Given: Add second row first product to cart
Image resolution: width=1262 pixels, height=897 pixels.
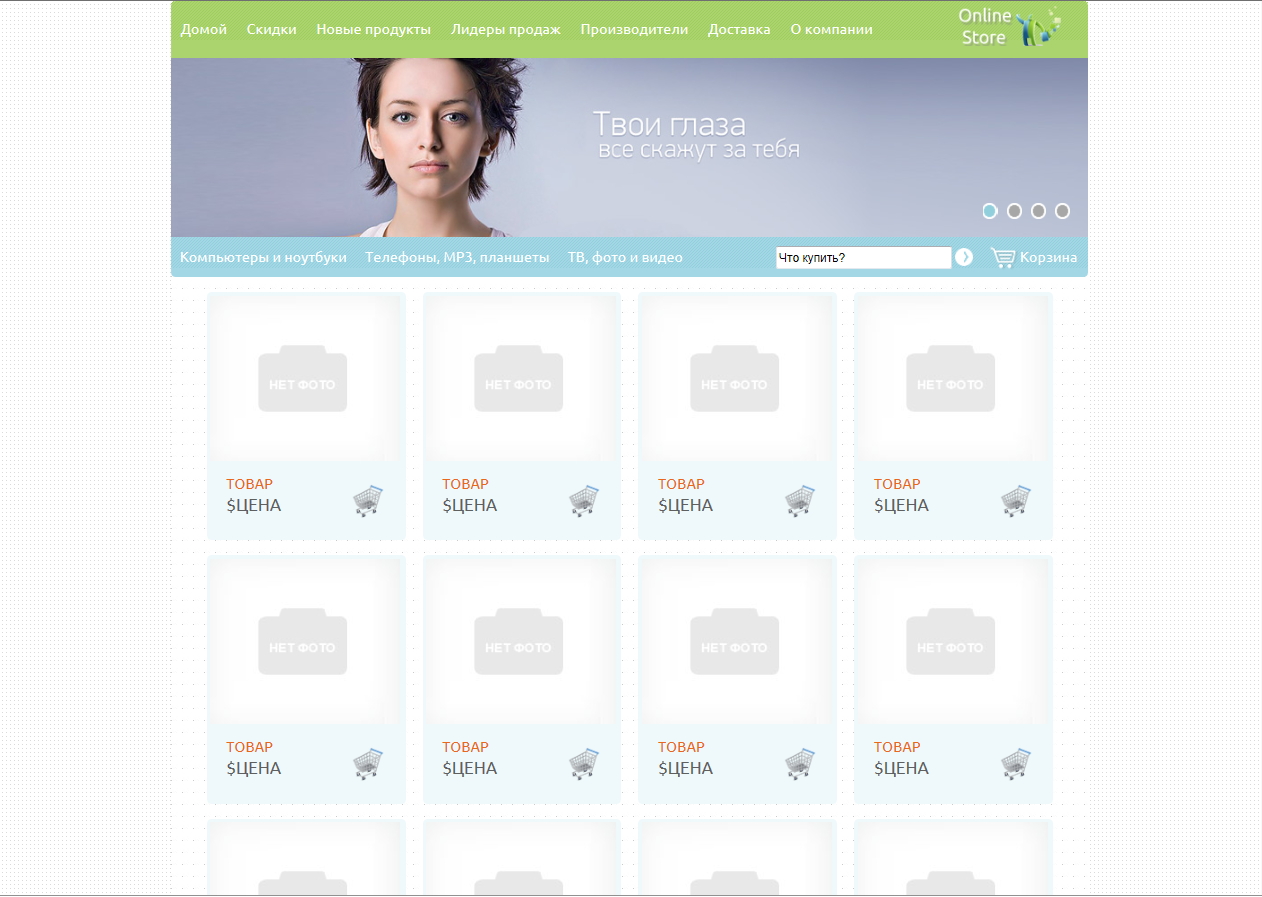Looking at the screenshot, I should [x=368, y=763].
